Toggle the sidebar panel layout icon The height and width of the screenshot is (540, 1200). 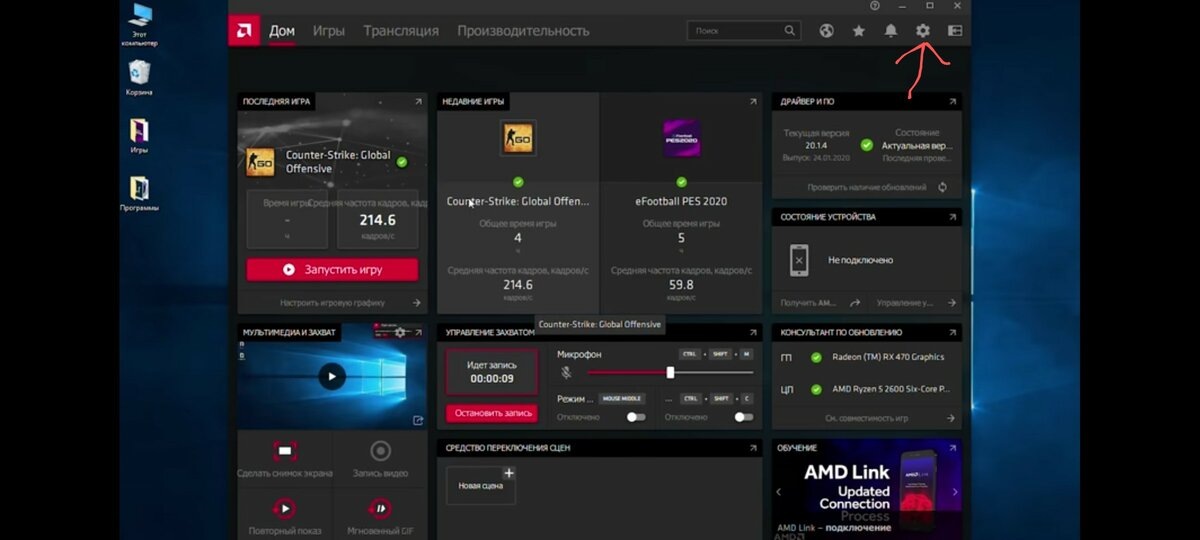click(x=955, y=31)
